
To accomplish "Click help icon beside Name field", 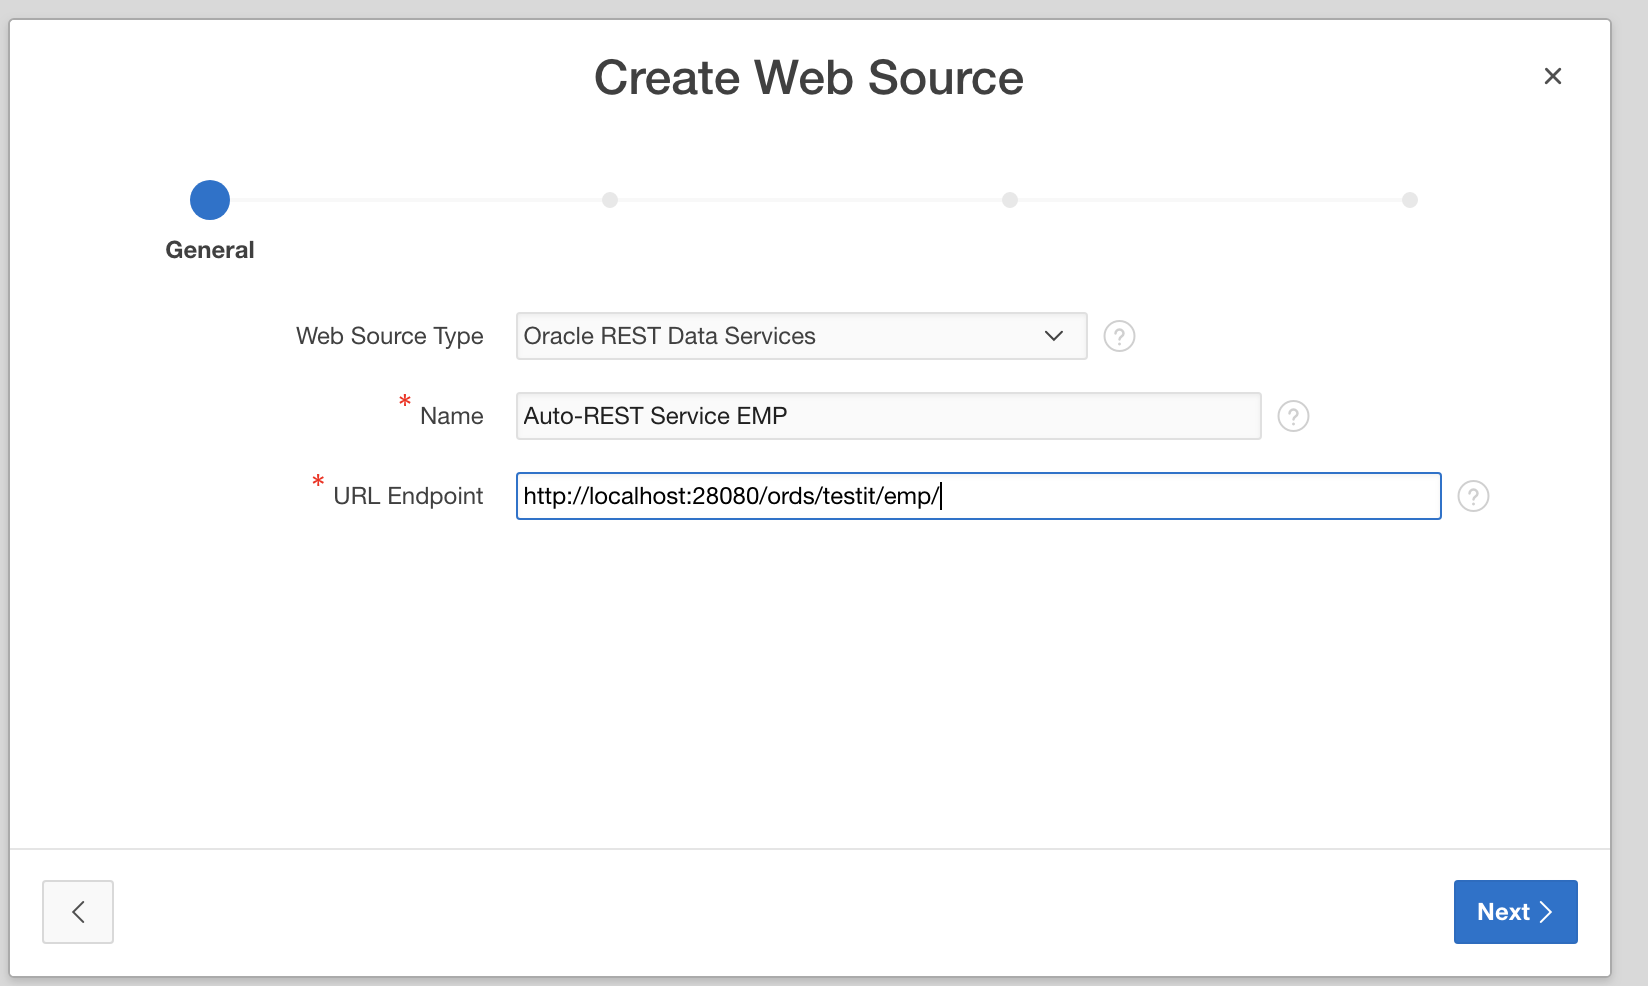I will (1293, 416).
